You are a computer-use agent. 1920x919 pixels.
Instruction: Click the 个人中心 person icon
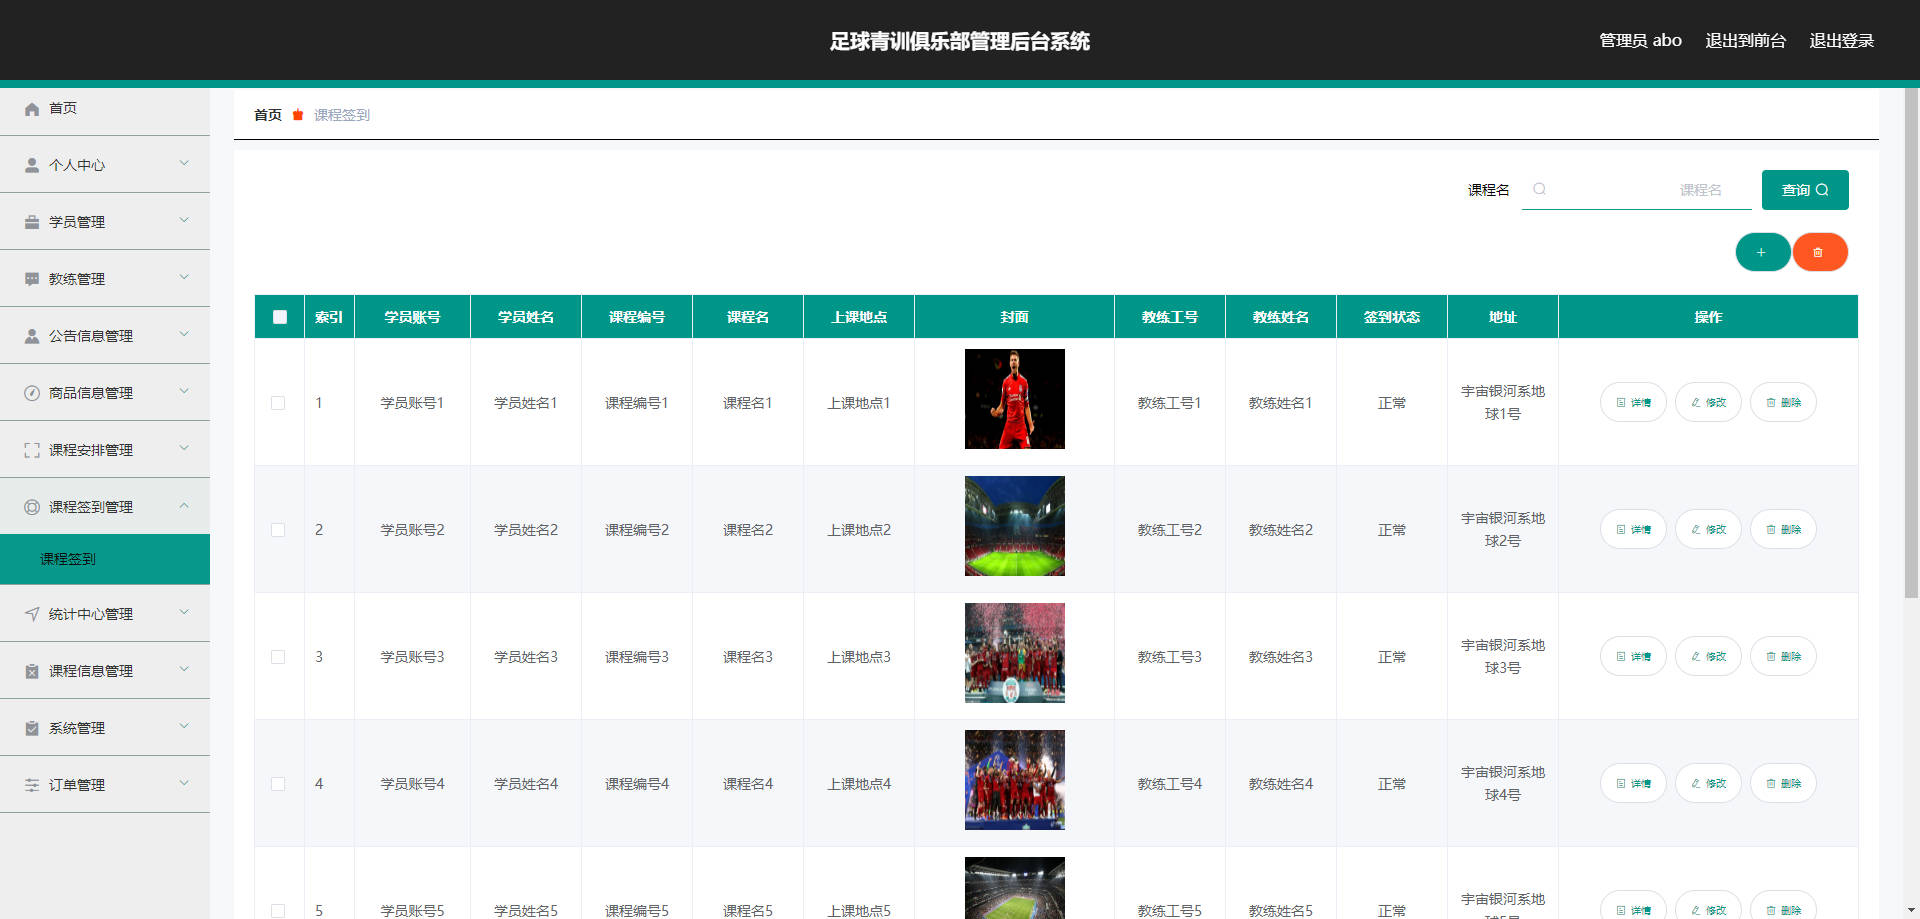pos(32,165)
